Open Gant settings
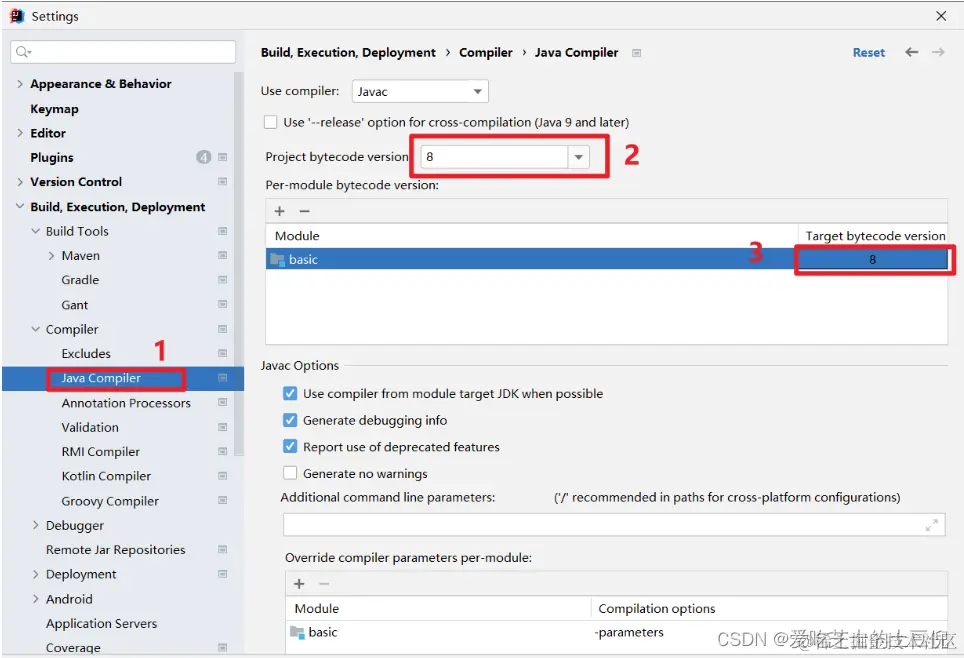This screenshot has width=964, height=658. [74, 305]
